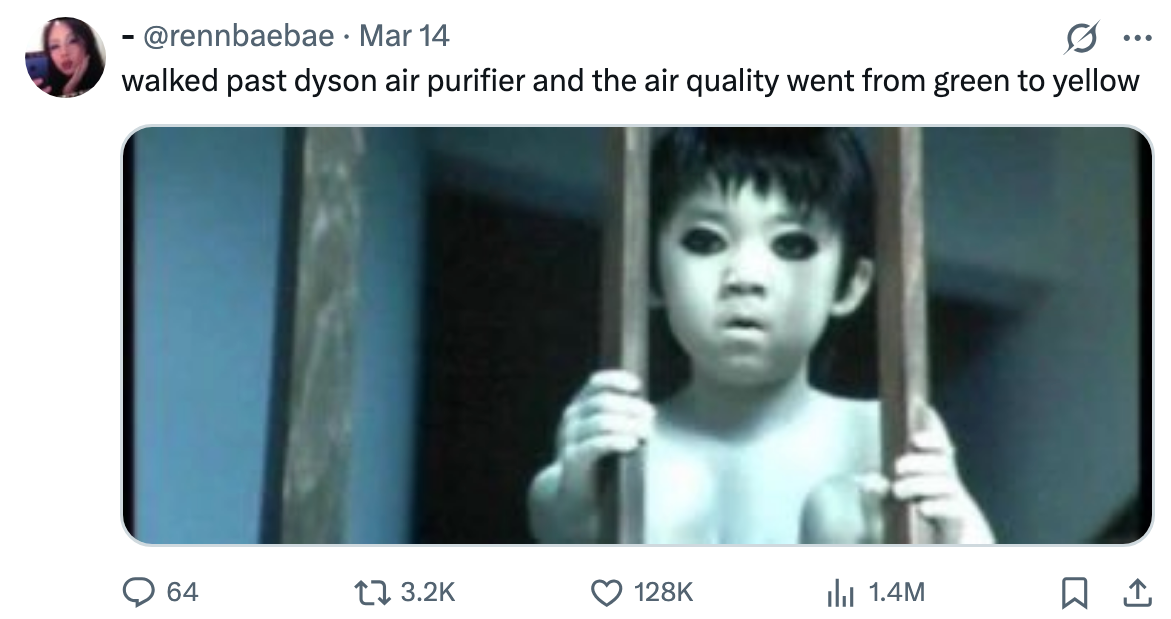Share the tweet via upload arrow icon

point(1136,592)
